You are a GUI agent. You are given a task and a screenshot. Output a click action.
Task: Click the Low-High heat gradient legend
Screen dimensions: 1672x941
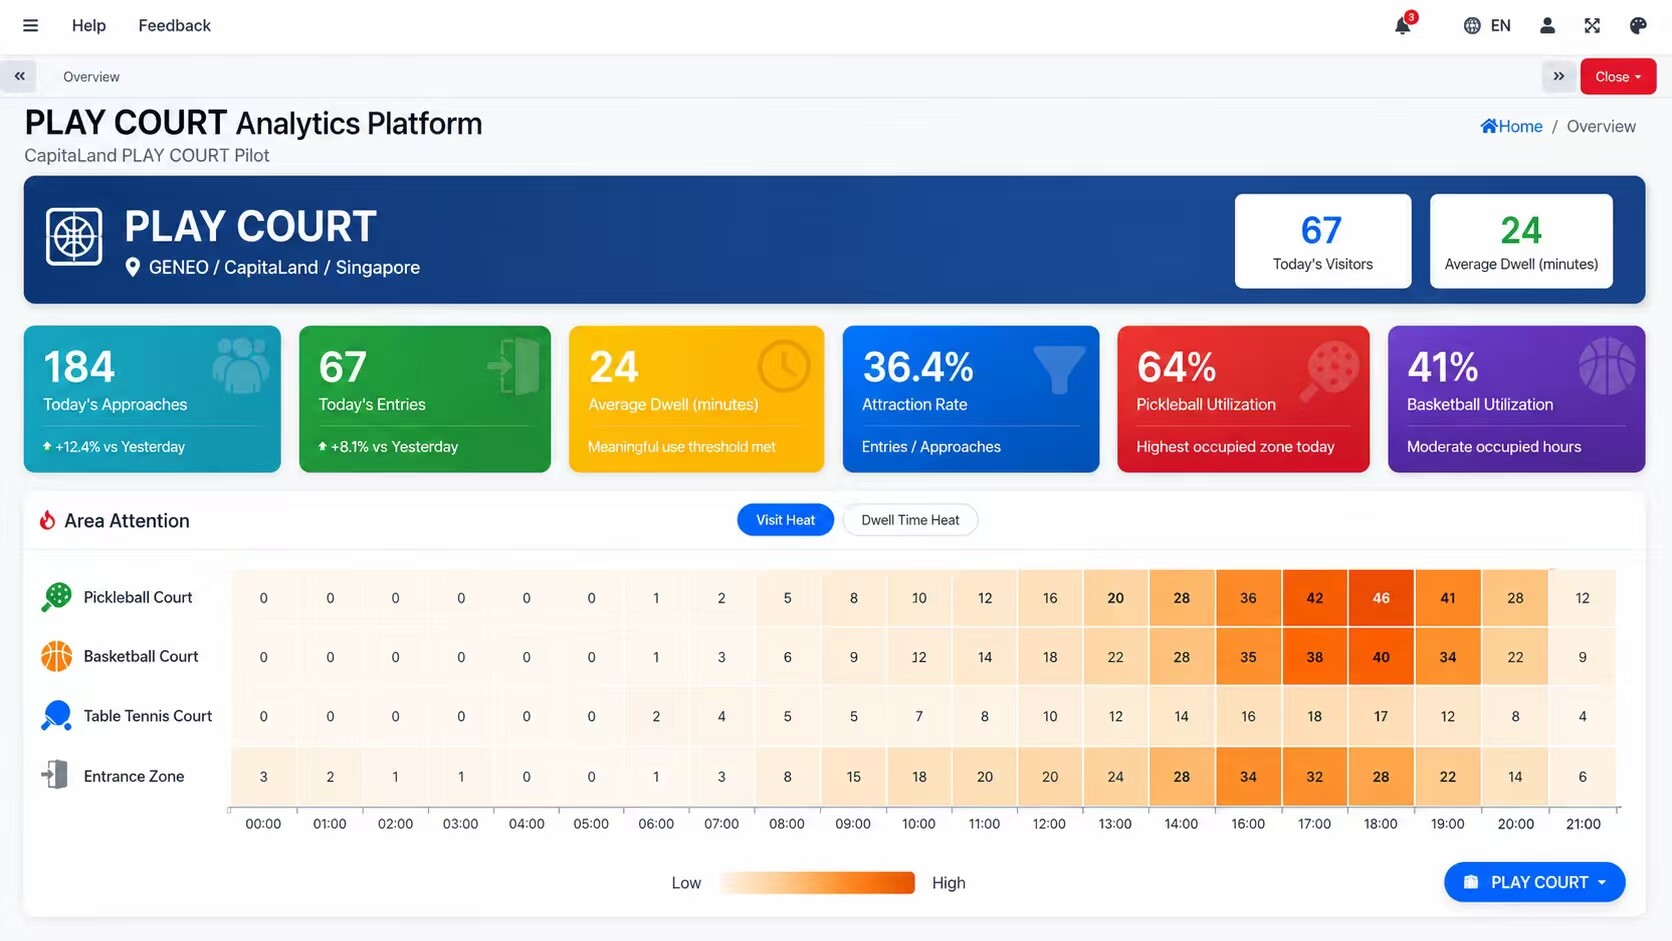[x=817, y=883]
